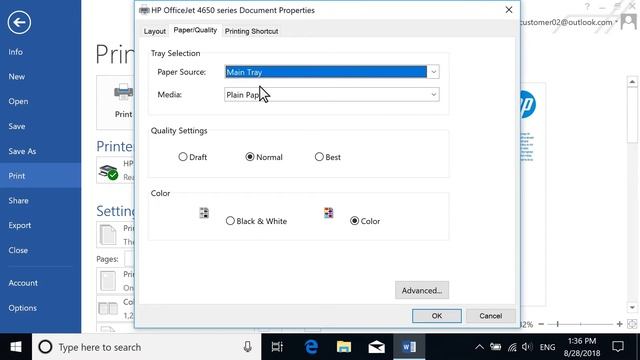The image size is (640, 360).
Task: Click the preview scrollbar up arrow in Word
Action: (632, 82)
